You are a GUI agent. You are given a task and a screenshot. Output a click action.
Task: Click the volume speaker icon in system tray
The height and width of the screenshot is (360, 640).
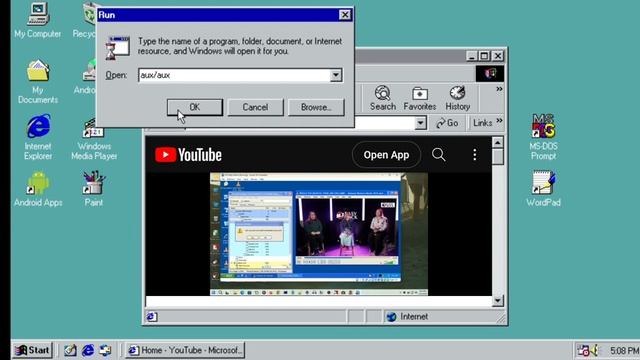pos(594,350)
